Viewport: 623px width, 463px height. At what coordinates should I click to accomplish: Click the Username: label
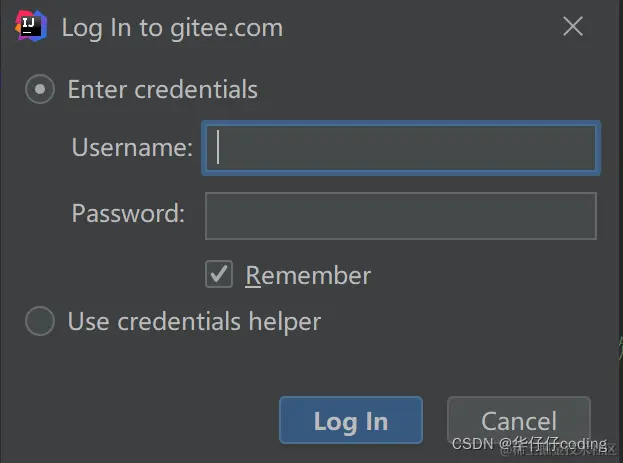click(132, 147)
